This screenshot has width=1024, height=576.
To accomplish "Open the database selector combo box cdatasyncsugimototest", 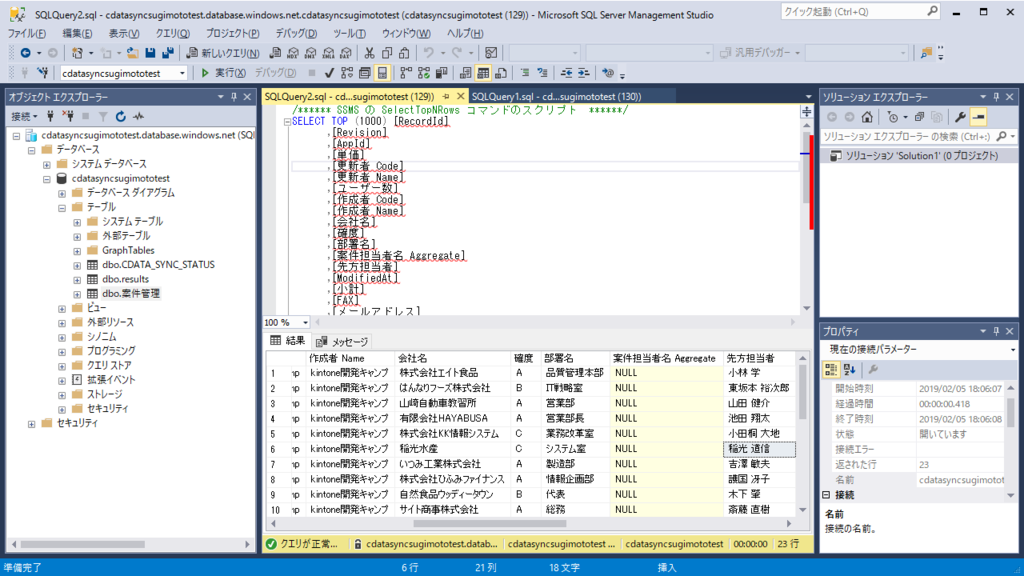I will 123,73.
